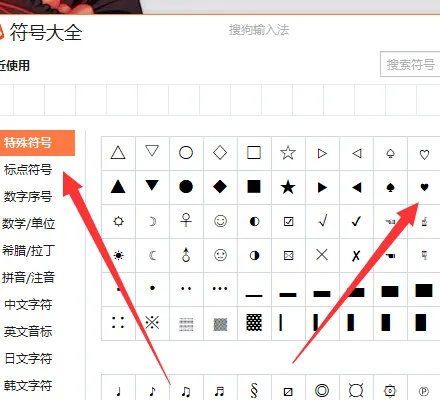Pick the sad face symbol

click(x=220, y=255)
